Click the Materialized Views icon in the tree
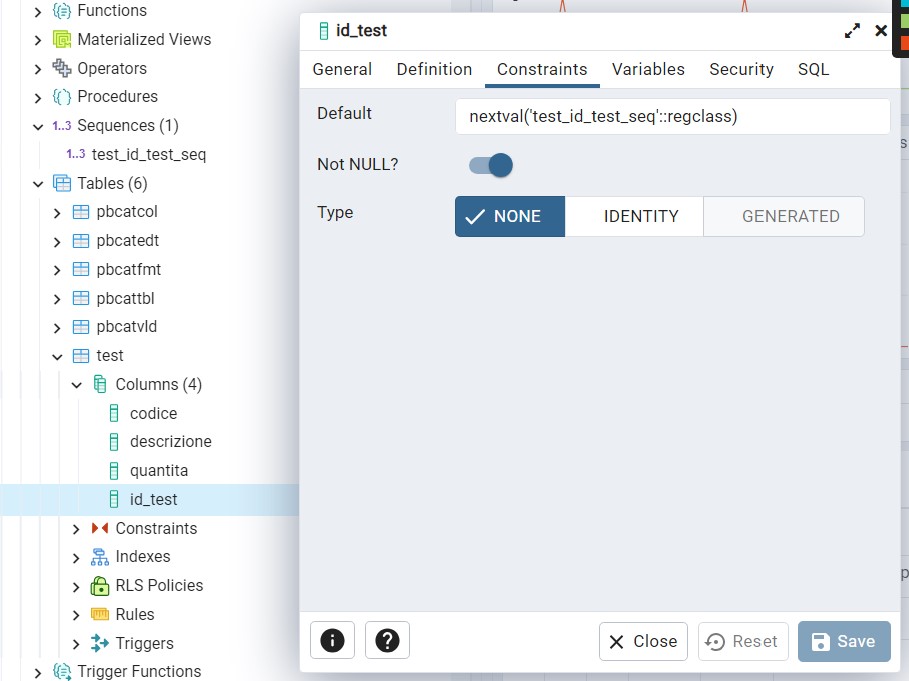 pos(62,40)
